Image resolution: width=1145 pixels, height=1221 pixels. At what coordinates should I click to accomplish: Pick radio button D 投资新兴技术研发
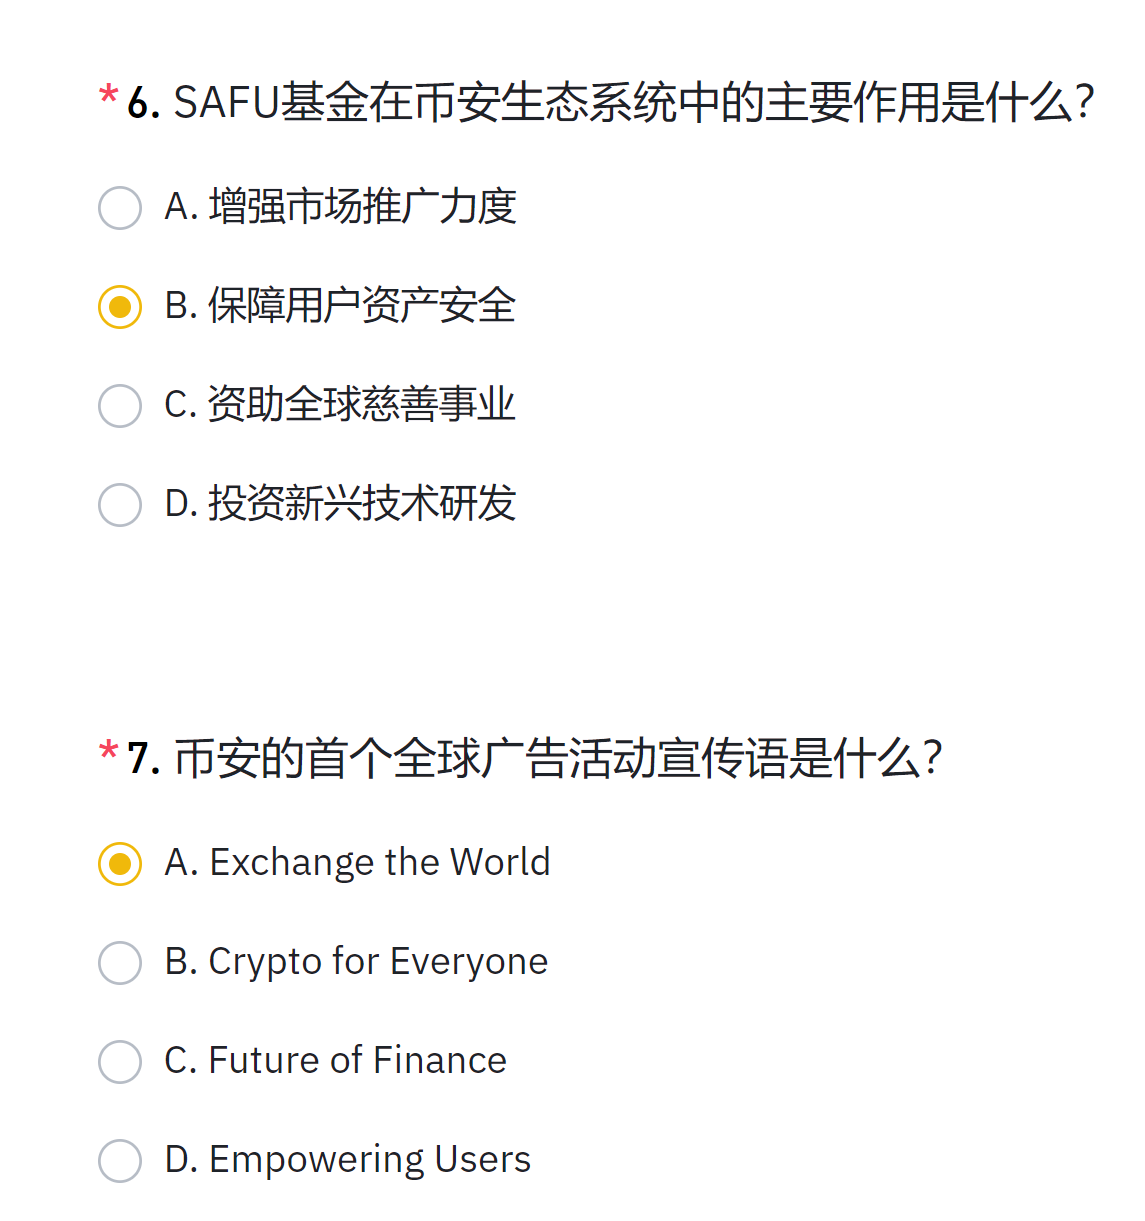[120, 505]
